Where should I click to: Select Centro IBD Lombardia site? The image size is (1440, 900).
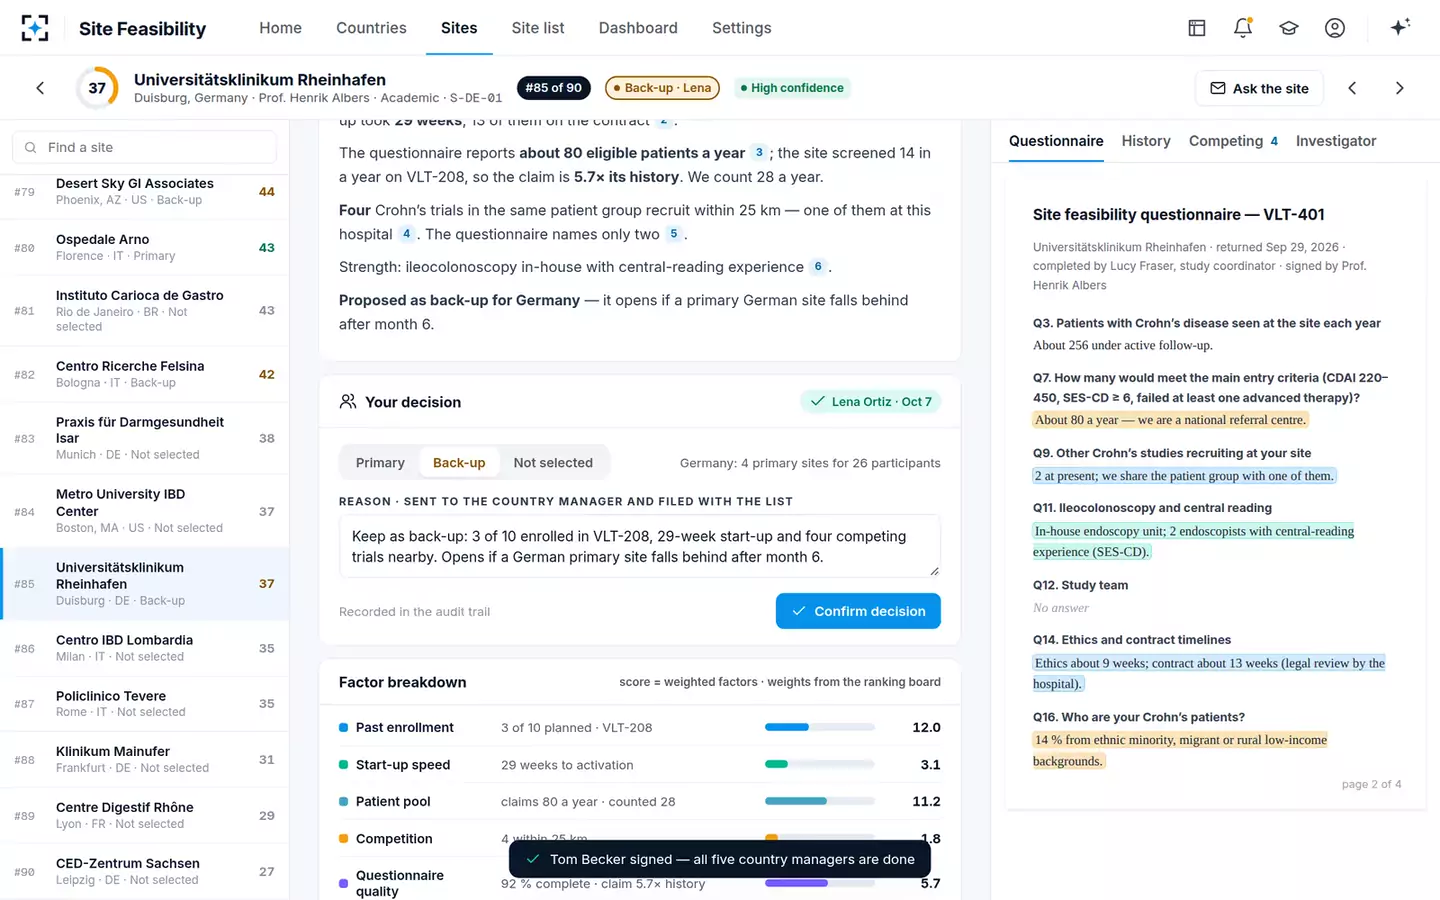(x=145, y=648)
